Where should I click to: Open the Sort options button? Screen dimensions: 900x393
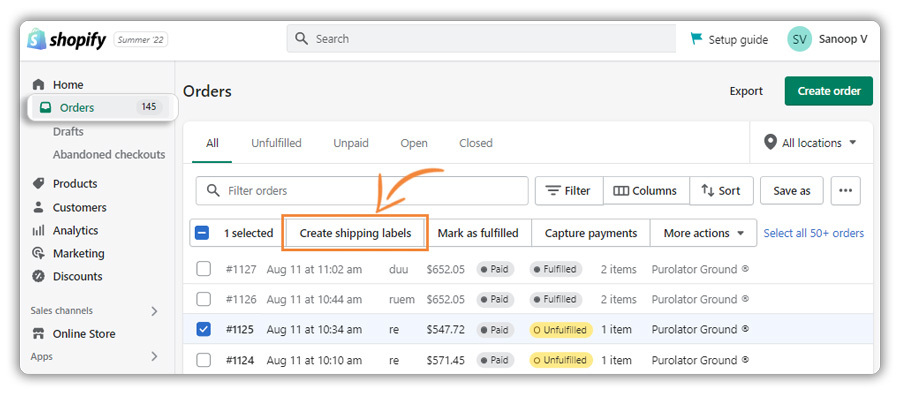click(x=721, y=190)
